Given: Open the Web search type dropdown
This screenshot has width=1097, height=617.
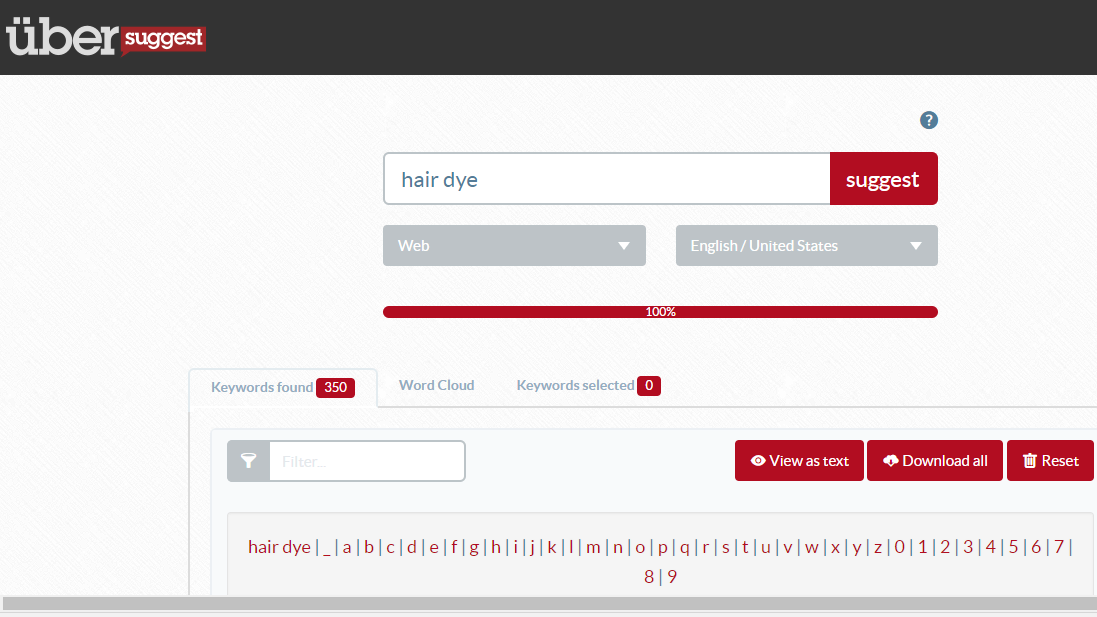Looking at the screenshot, I should (513, 245).
